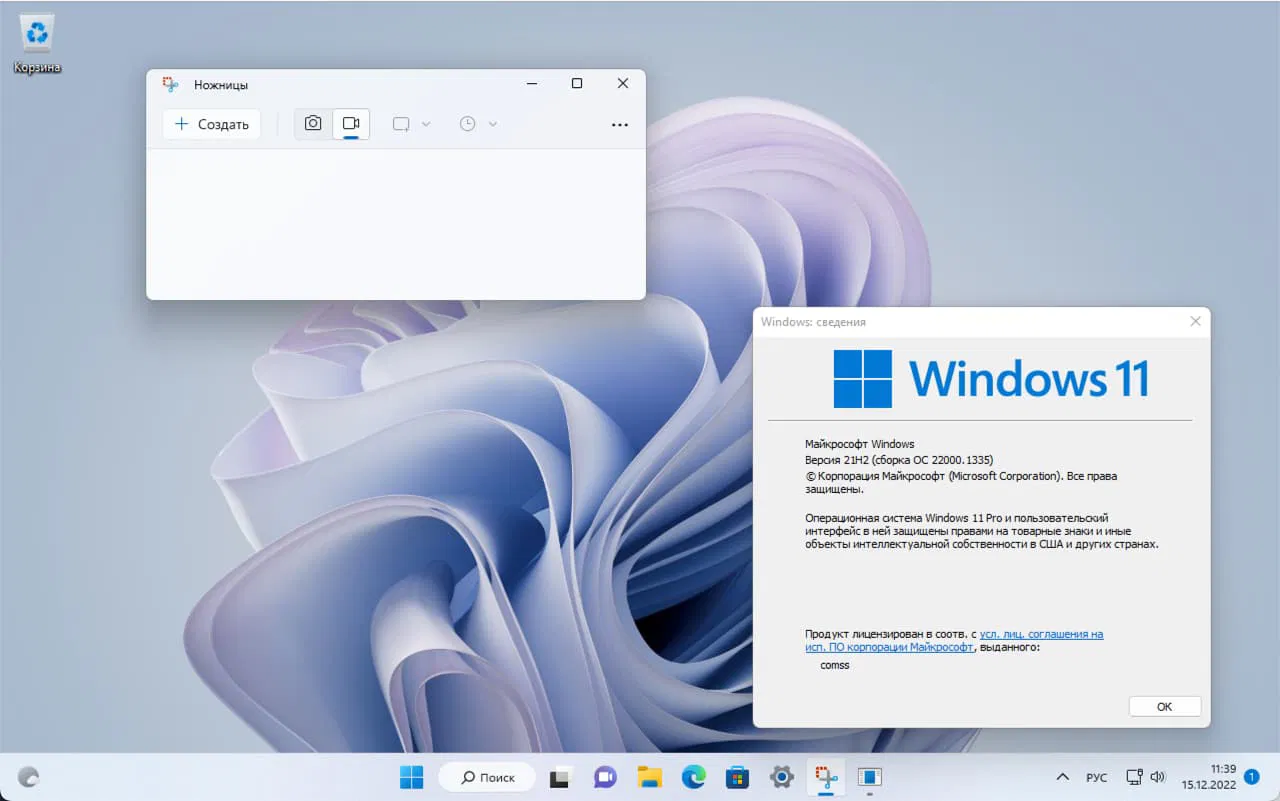Click the Snipping Tool taskbar icon
The image size is (1280, 801).
[x=826, y=777]
